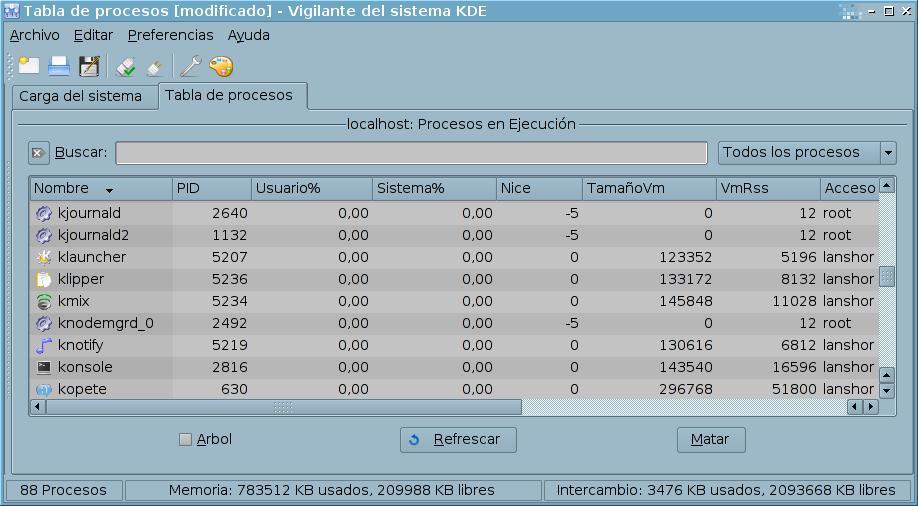The image size is (918, 506).
Task: Select the klauncher process row name
Action: 92,258
